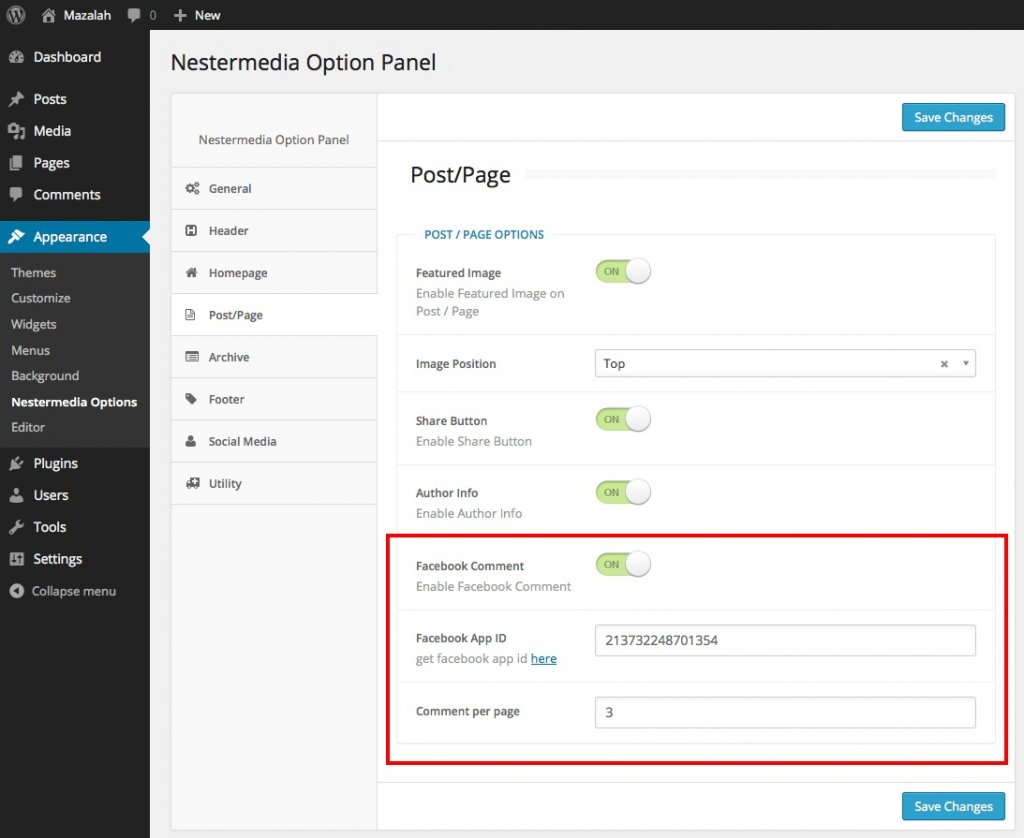Click the Settings sliders icon
The width and height of the screenshot is (1024, 838).
pyautogui.click(x=16, y=559)
